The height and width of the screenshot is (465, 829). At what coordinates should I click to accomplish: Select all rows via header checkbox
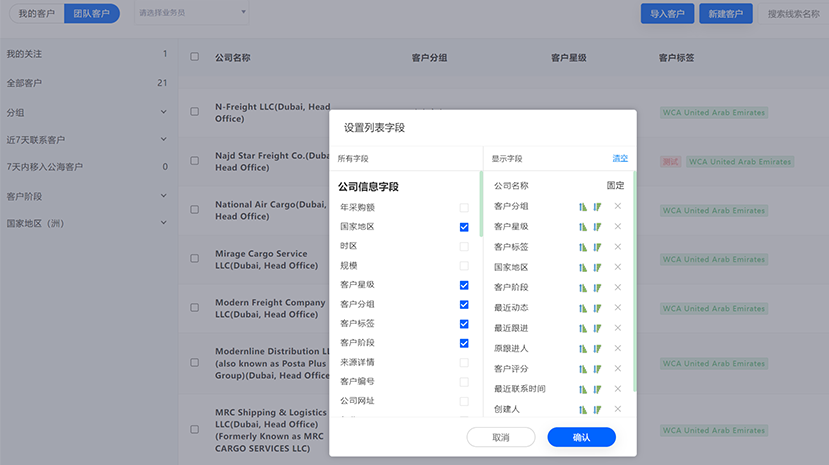click(195, 57)
